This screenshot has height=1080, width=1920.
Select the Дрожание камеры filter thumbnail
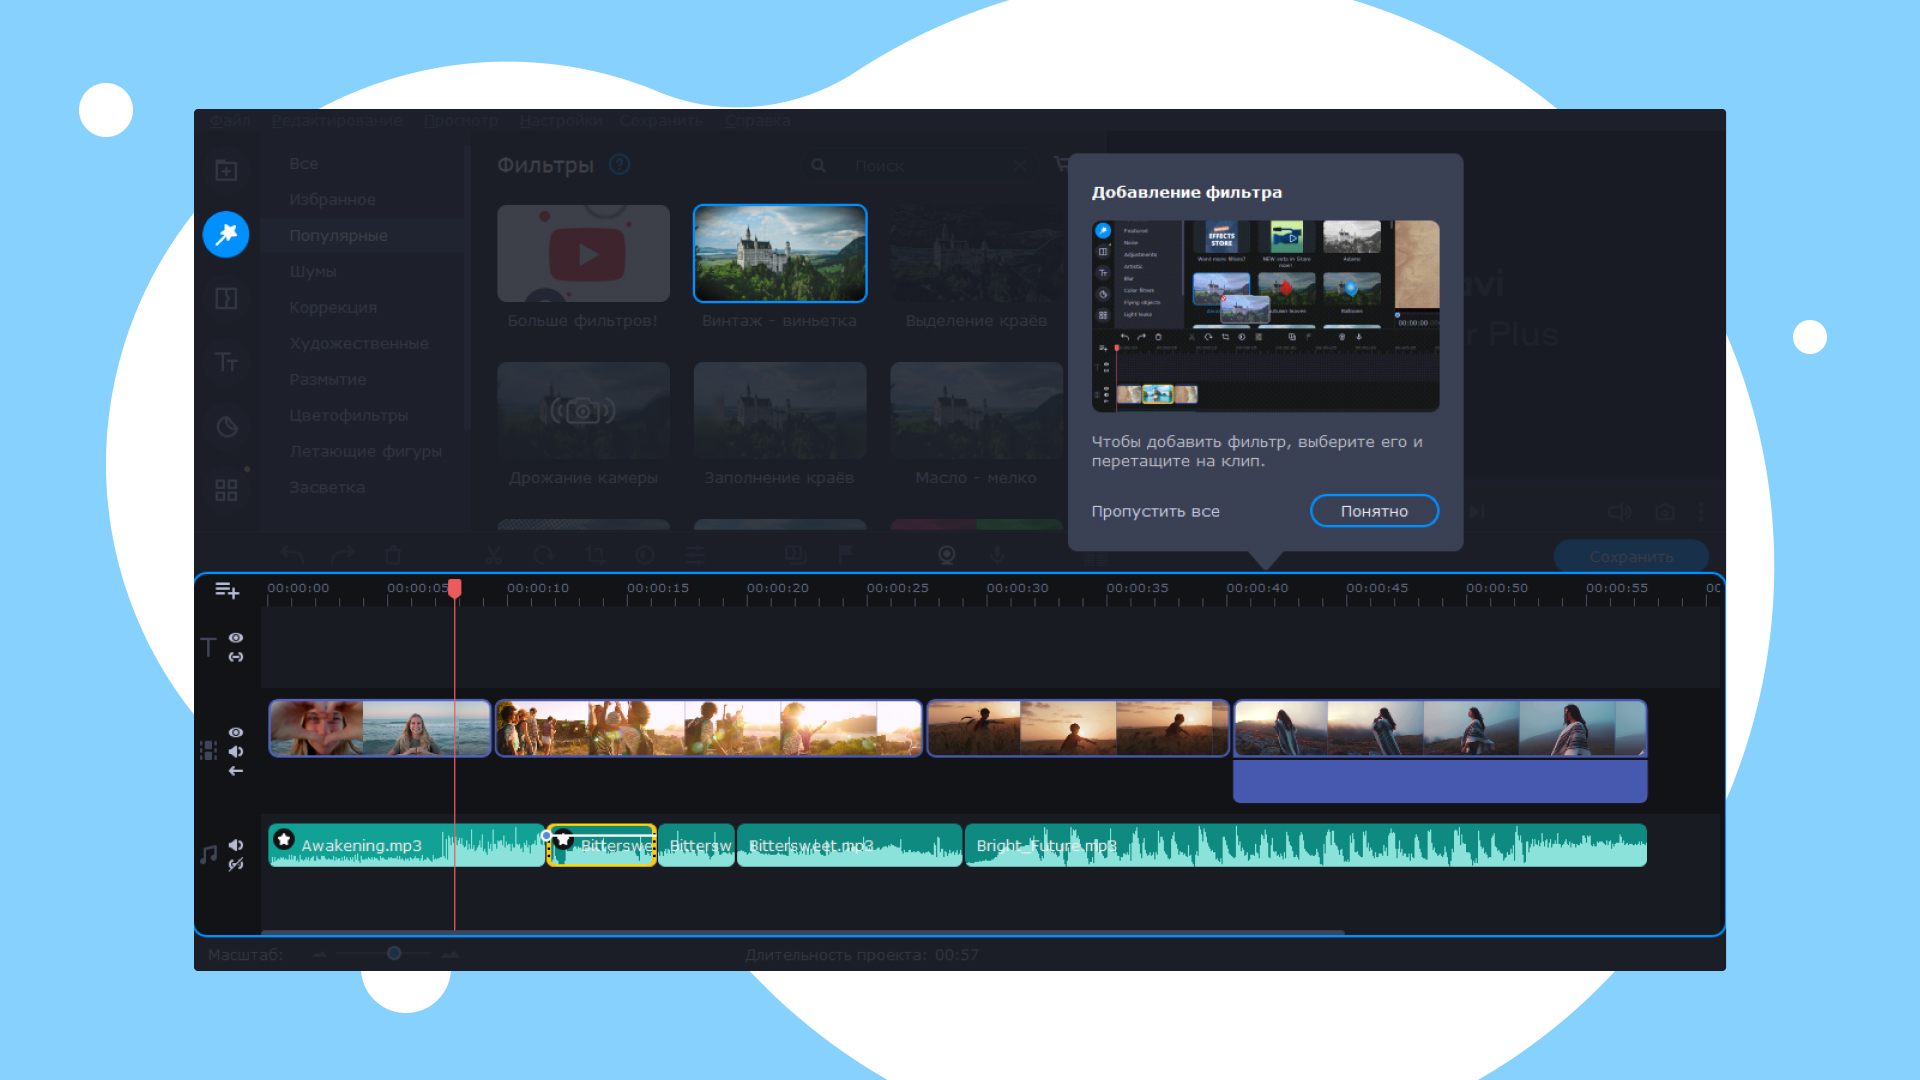[583, 410]
